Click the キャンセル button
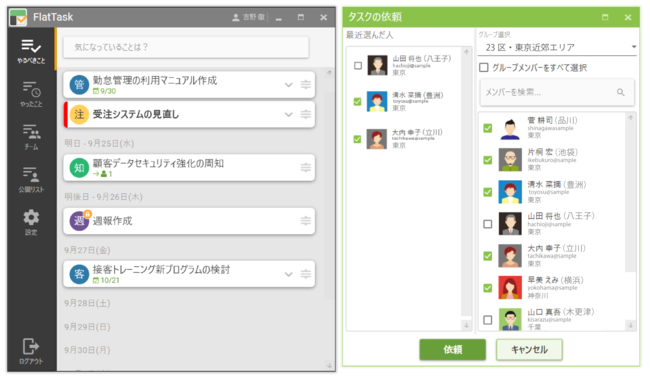The height and width of the screenshot is (378, 650). point(529,349)
